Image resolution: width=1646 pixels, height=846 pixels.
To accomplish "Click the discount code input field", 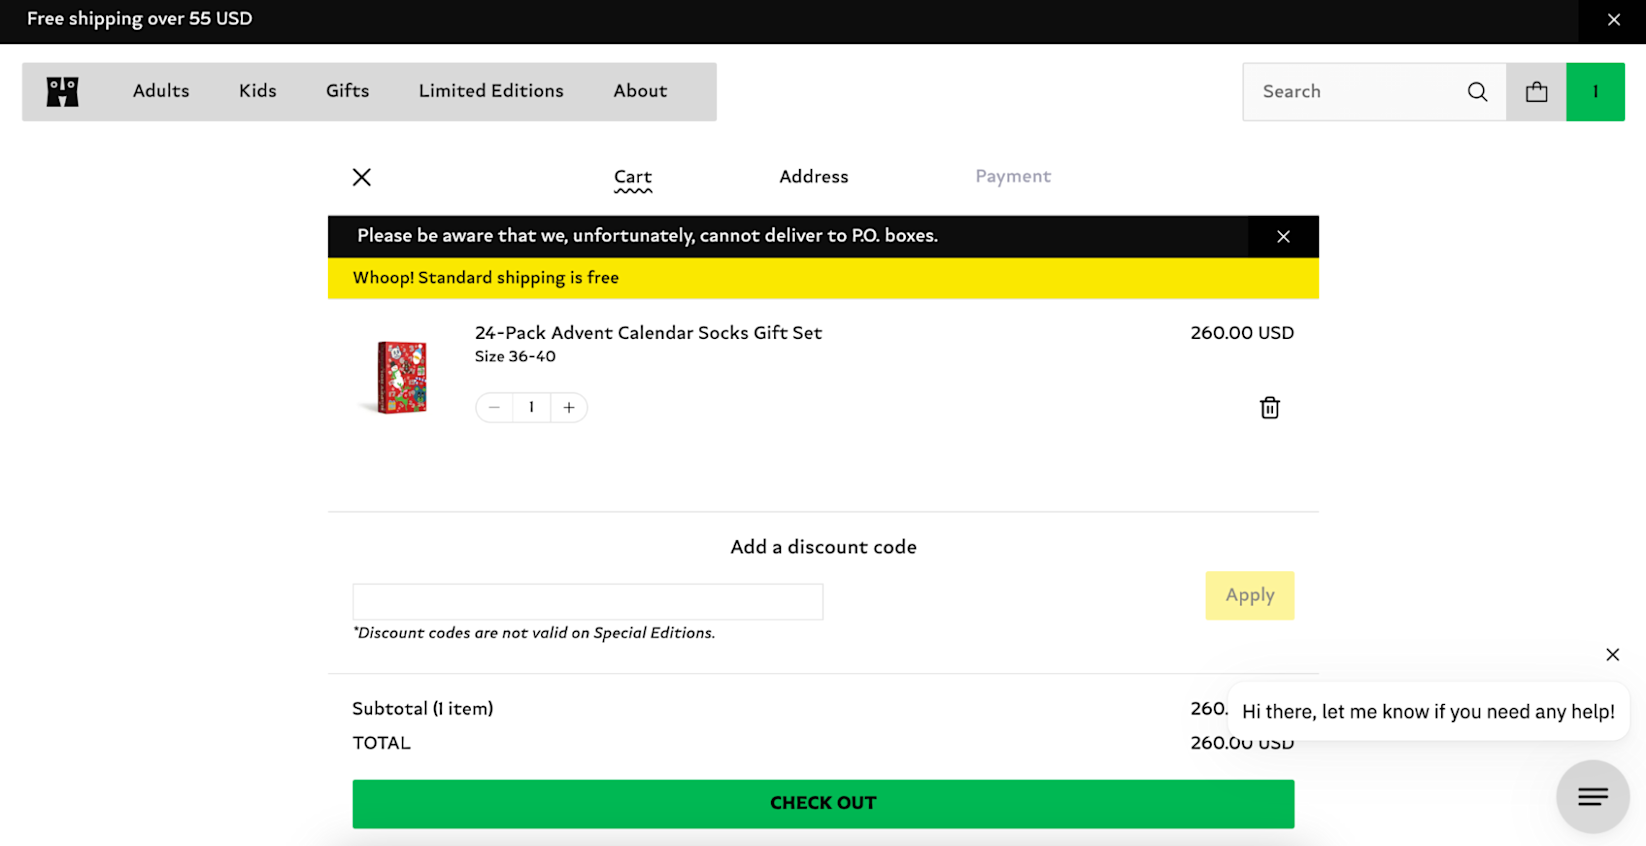I will pos(587,601).
